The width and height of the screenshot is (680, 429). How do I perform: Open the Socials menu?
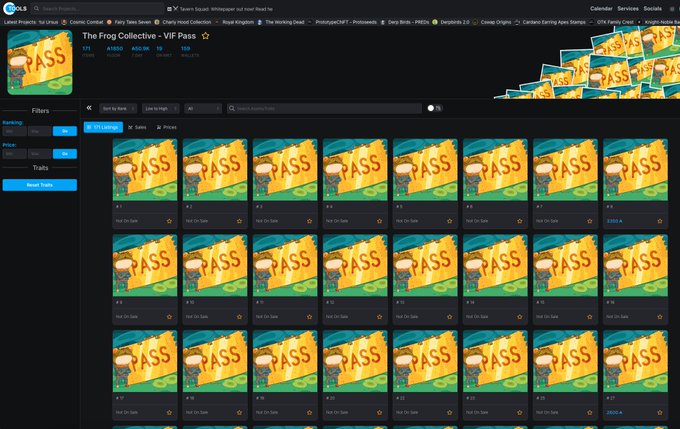pos(652,9)
